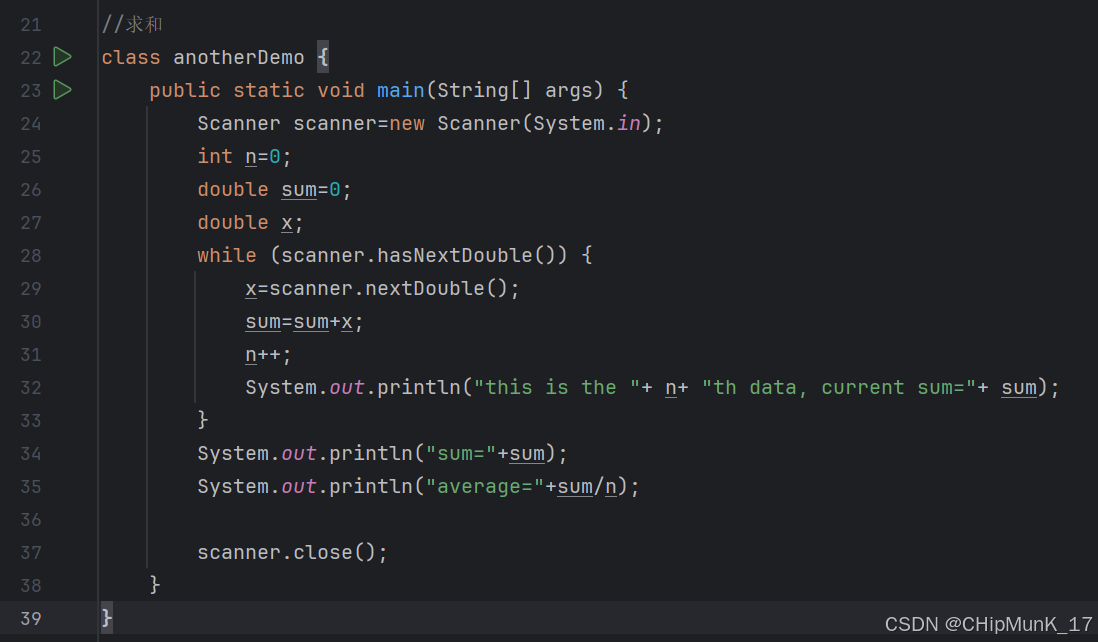
Task: Click the while keyword on line 28
Action: point(226,255)
